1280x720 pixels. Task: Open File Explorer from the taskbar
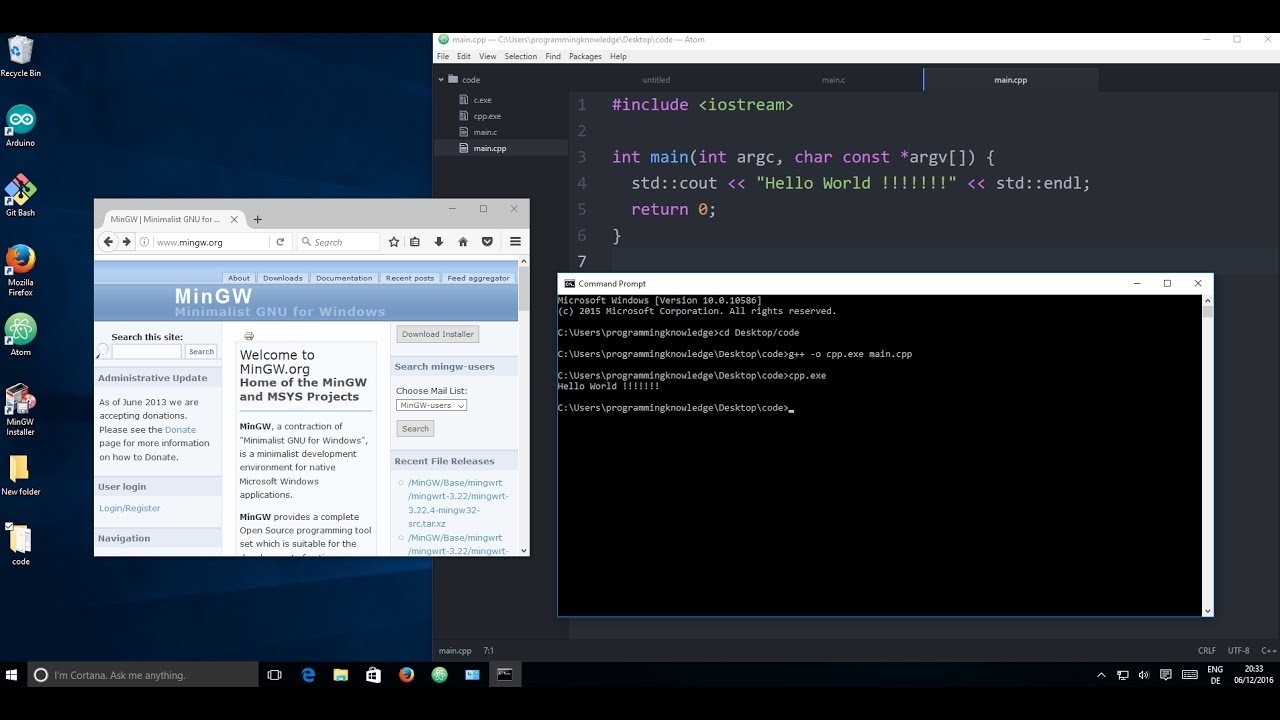[340, 675]
